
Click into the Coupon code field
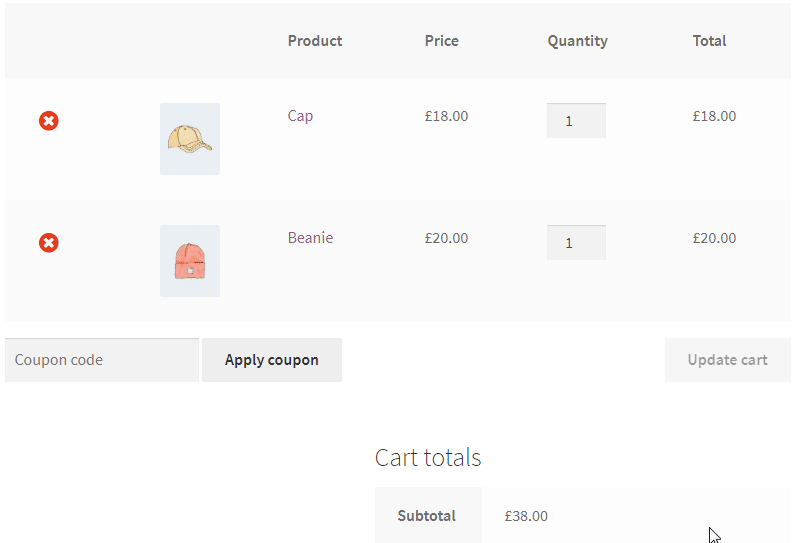pyautogui.click(x=102, y=360)
